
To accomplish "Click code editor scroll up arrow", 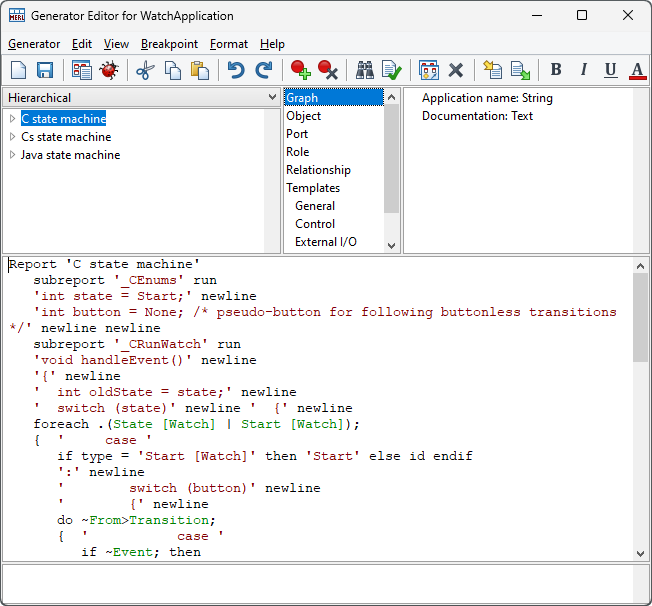I will [640, 265].
